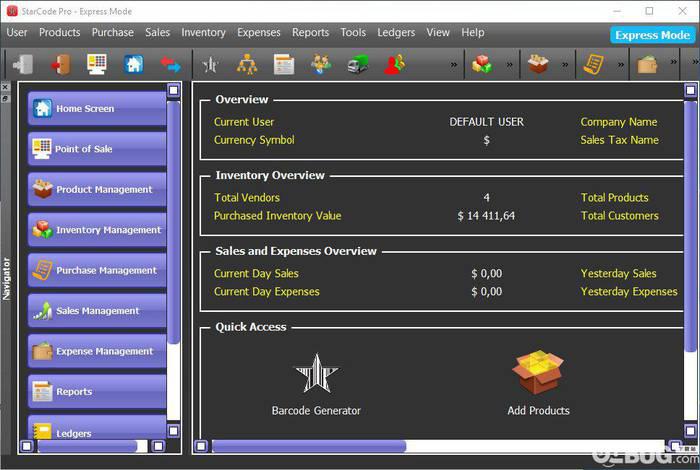Click the blue home icon in the toolbar
This screenshot has width=700, height=470.
(x=134, y=64)
